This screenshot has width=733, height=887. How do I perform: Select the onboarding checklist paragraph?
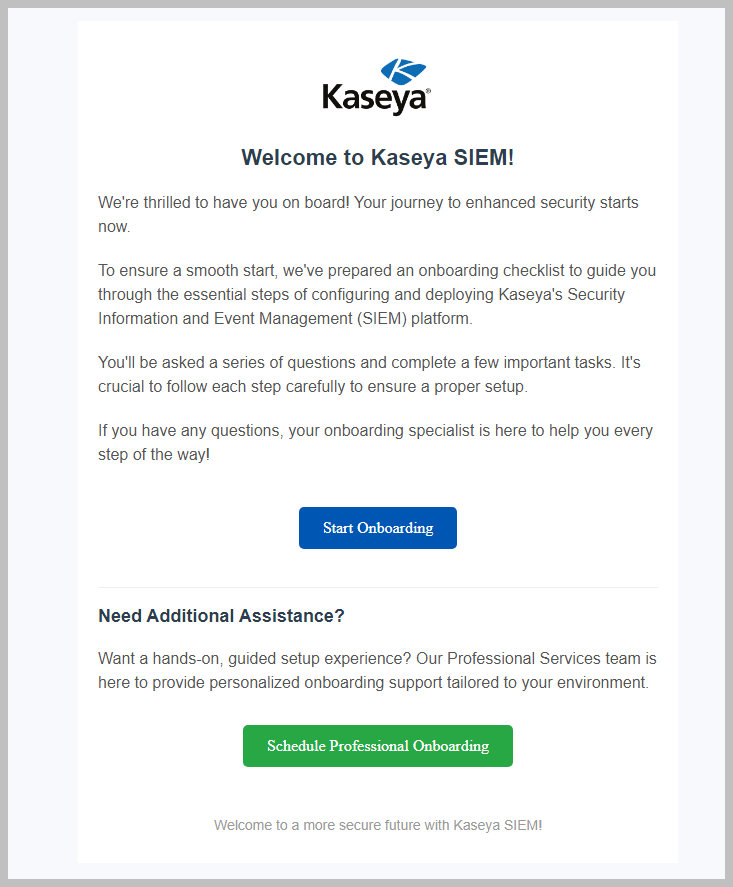click(x=377, y=294)
